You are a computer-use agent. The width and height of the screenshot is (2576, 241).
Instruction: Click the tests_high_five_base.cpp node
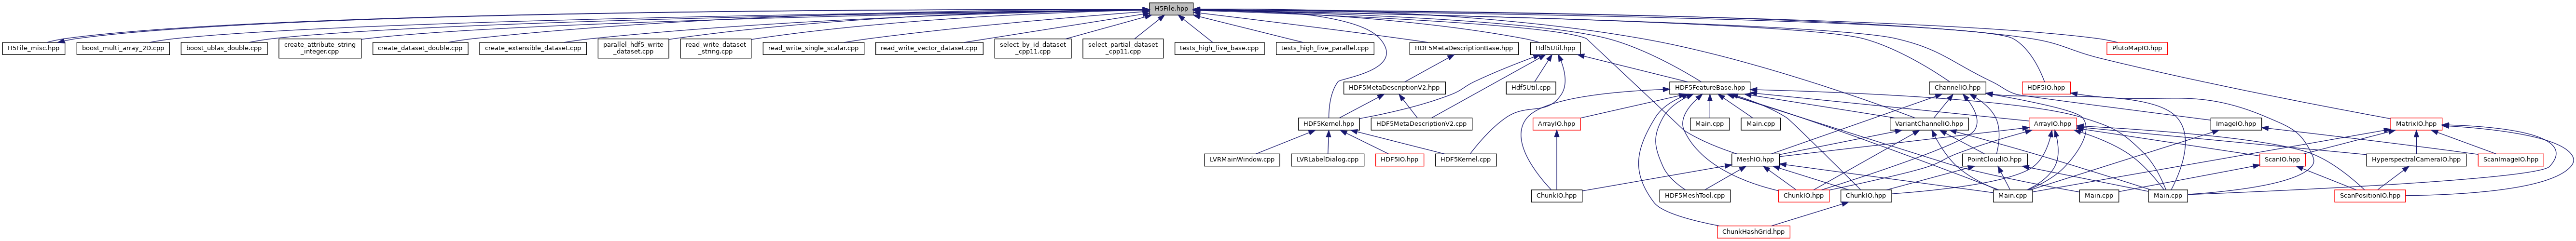[1218, 48]
